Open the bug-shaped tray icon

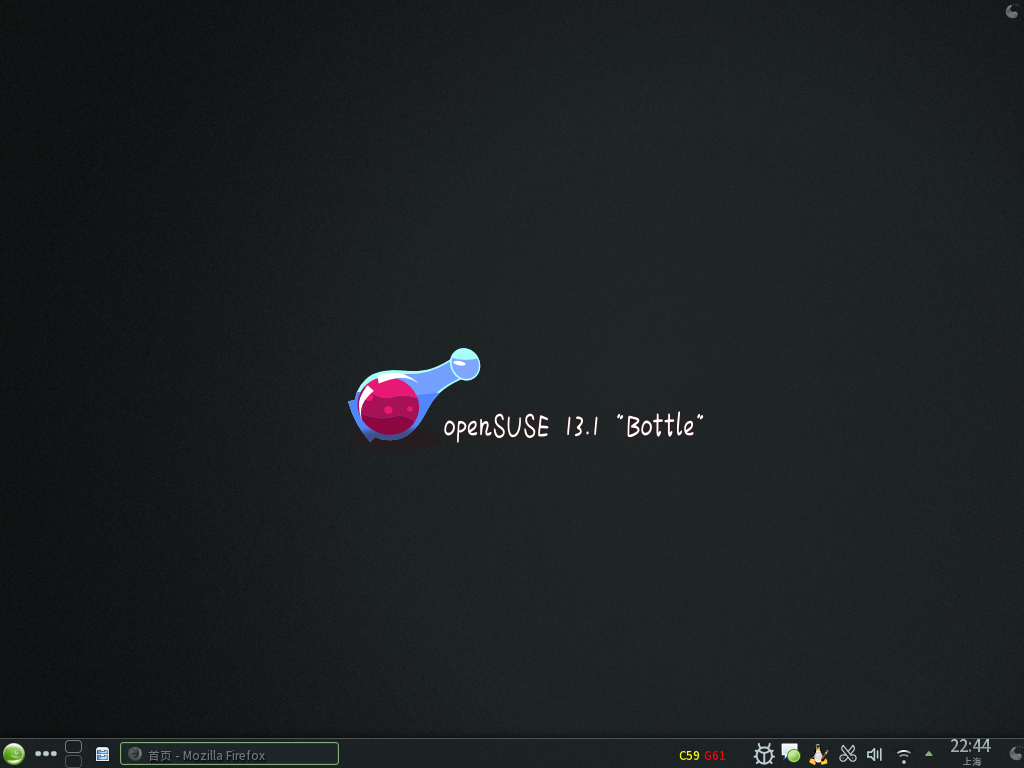click(764, 754)
